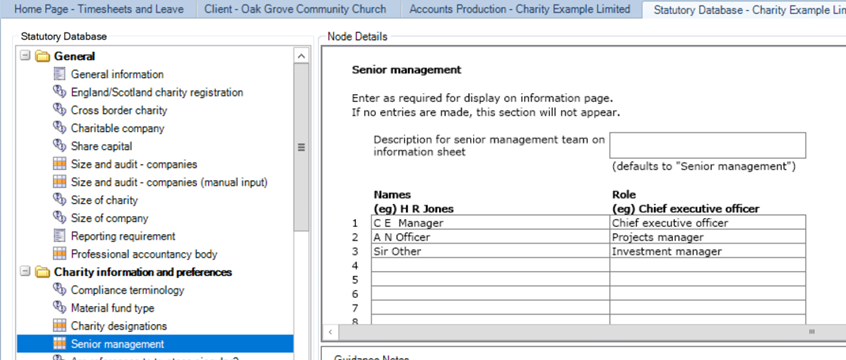The height and width of the screenshot is (360, 846).
Task: Select Material fund type node
Action: point(112,308)
